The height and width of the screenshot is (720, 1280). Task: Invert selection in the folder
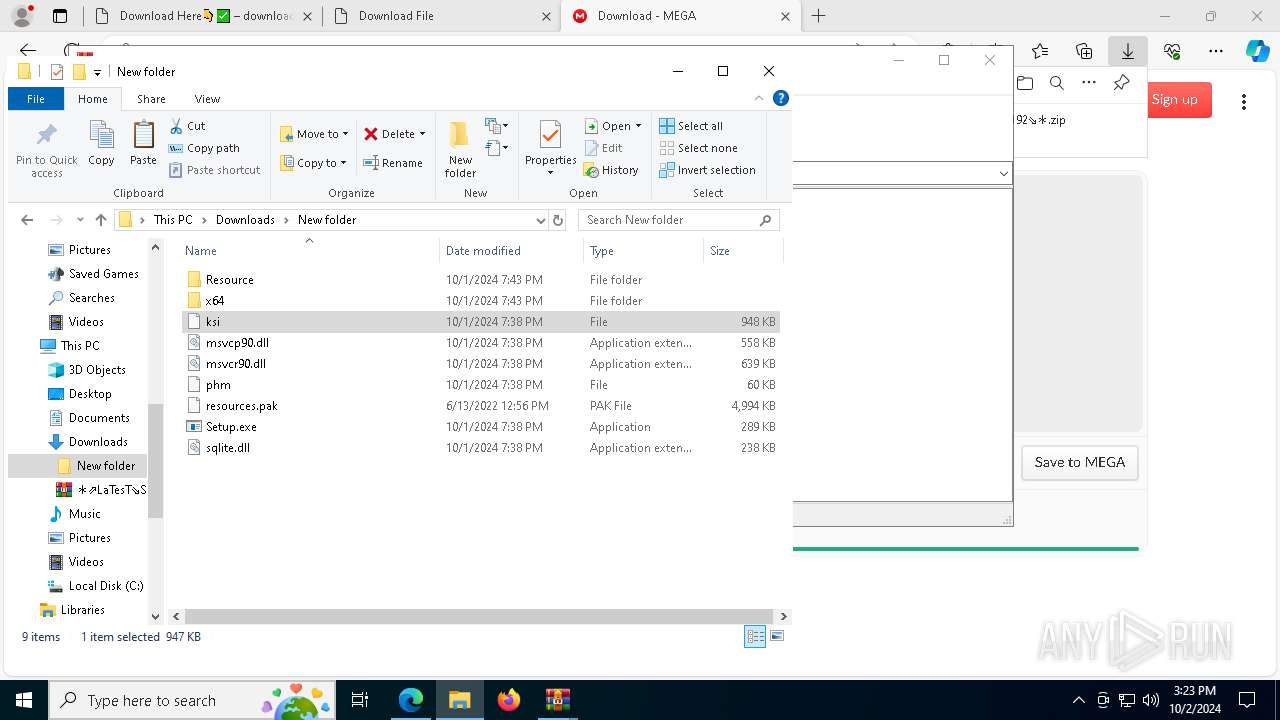pyautogui.click(x=708, y=170)
